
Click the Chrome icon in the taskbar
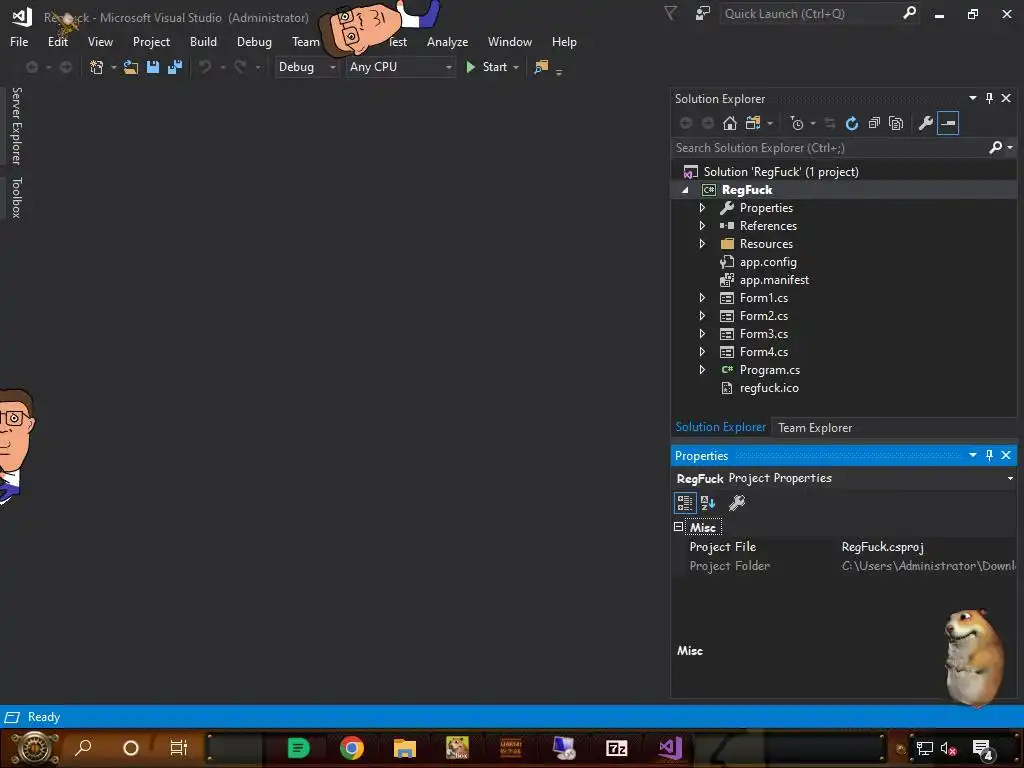click(351, 748)
